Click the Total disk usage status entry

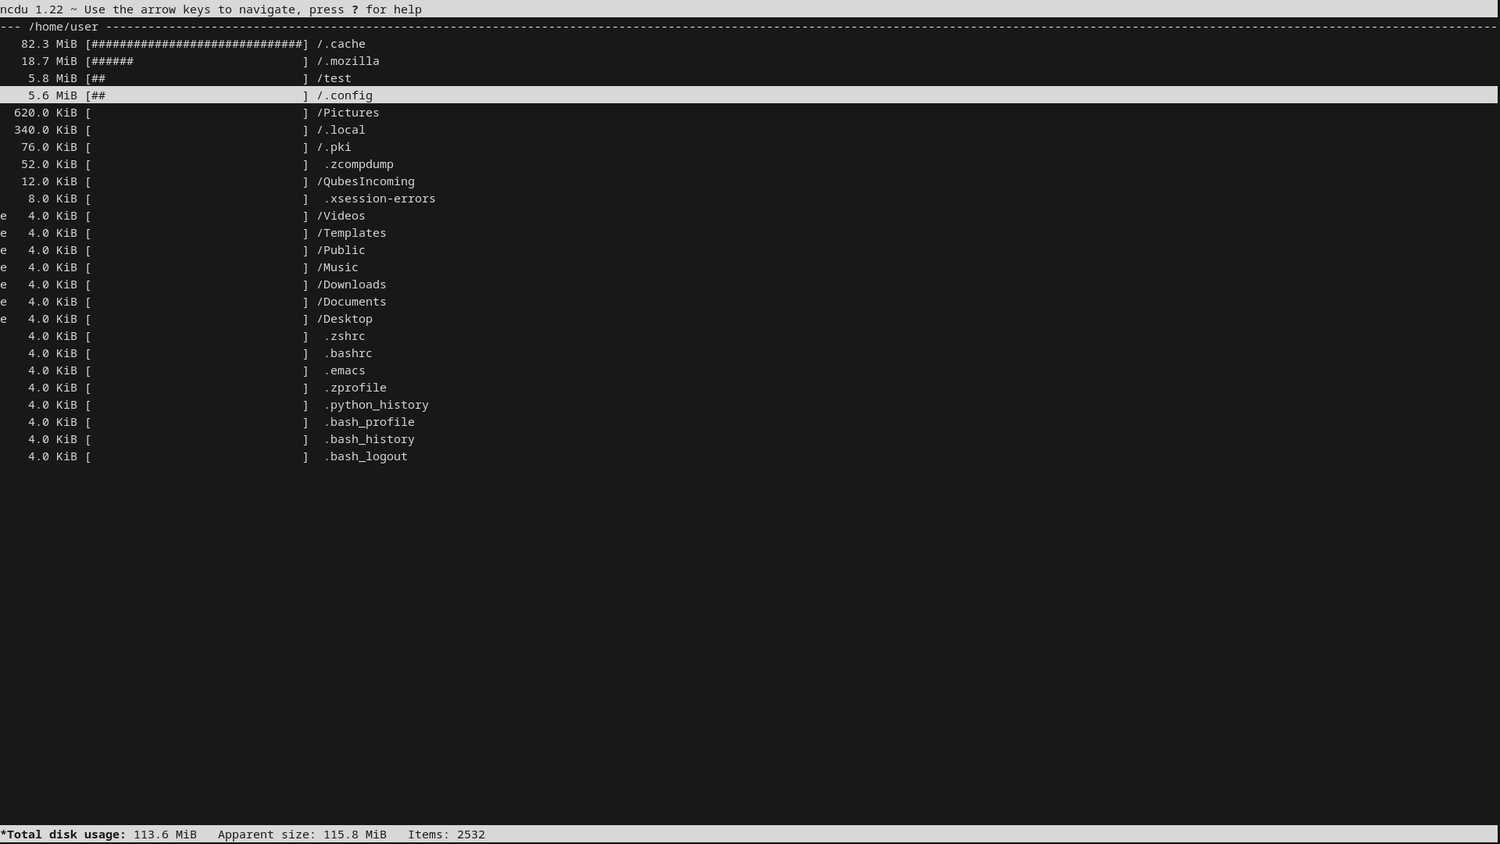click(x=99, y=834)
